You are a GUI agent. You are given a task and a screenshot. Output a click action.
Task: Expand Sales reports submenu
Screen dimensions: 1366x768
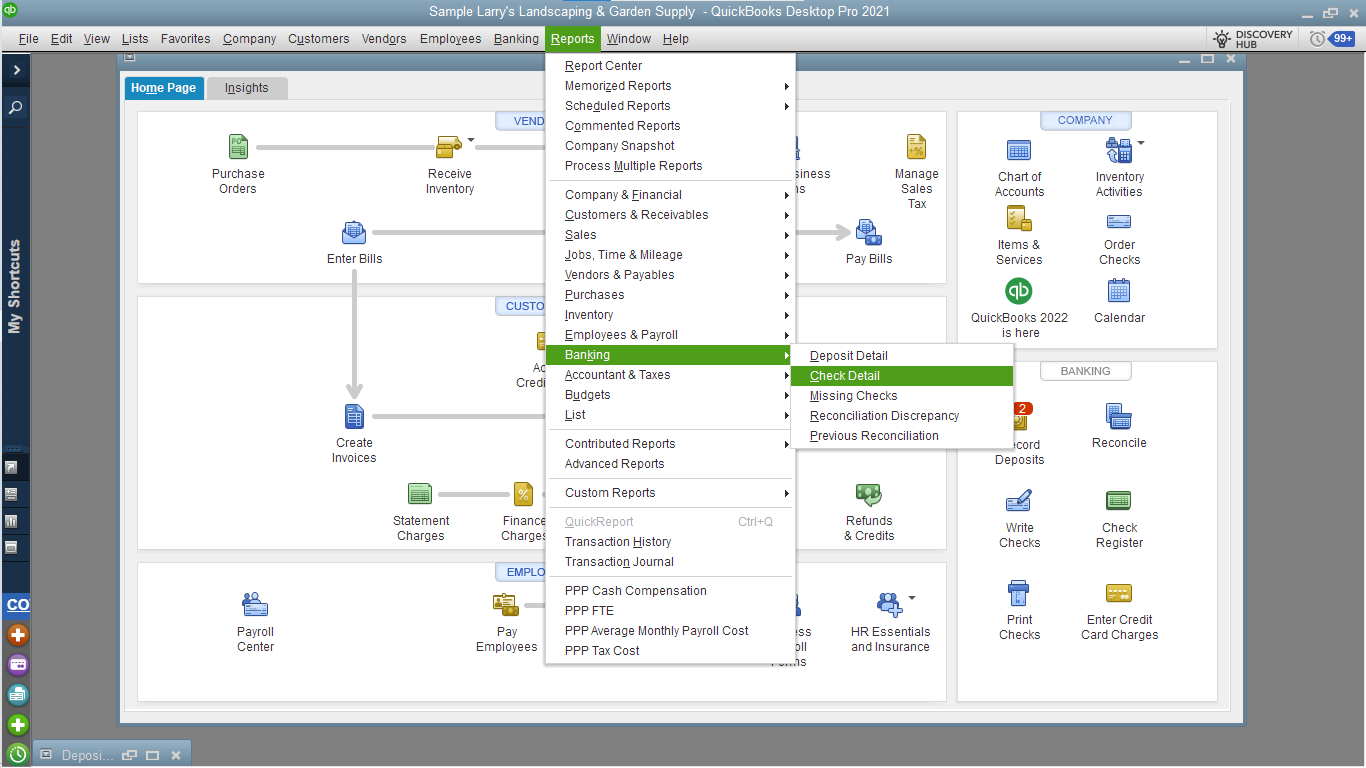(x=671, y=235)
